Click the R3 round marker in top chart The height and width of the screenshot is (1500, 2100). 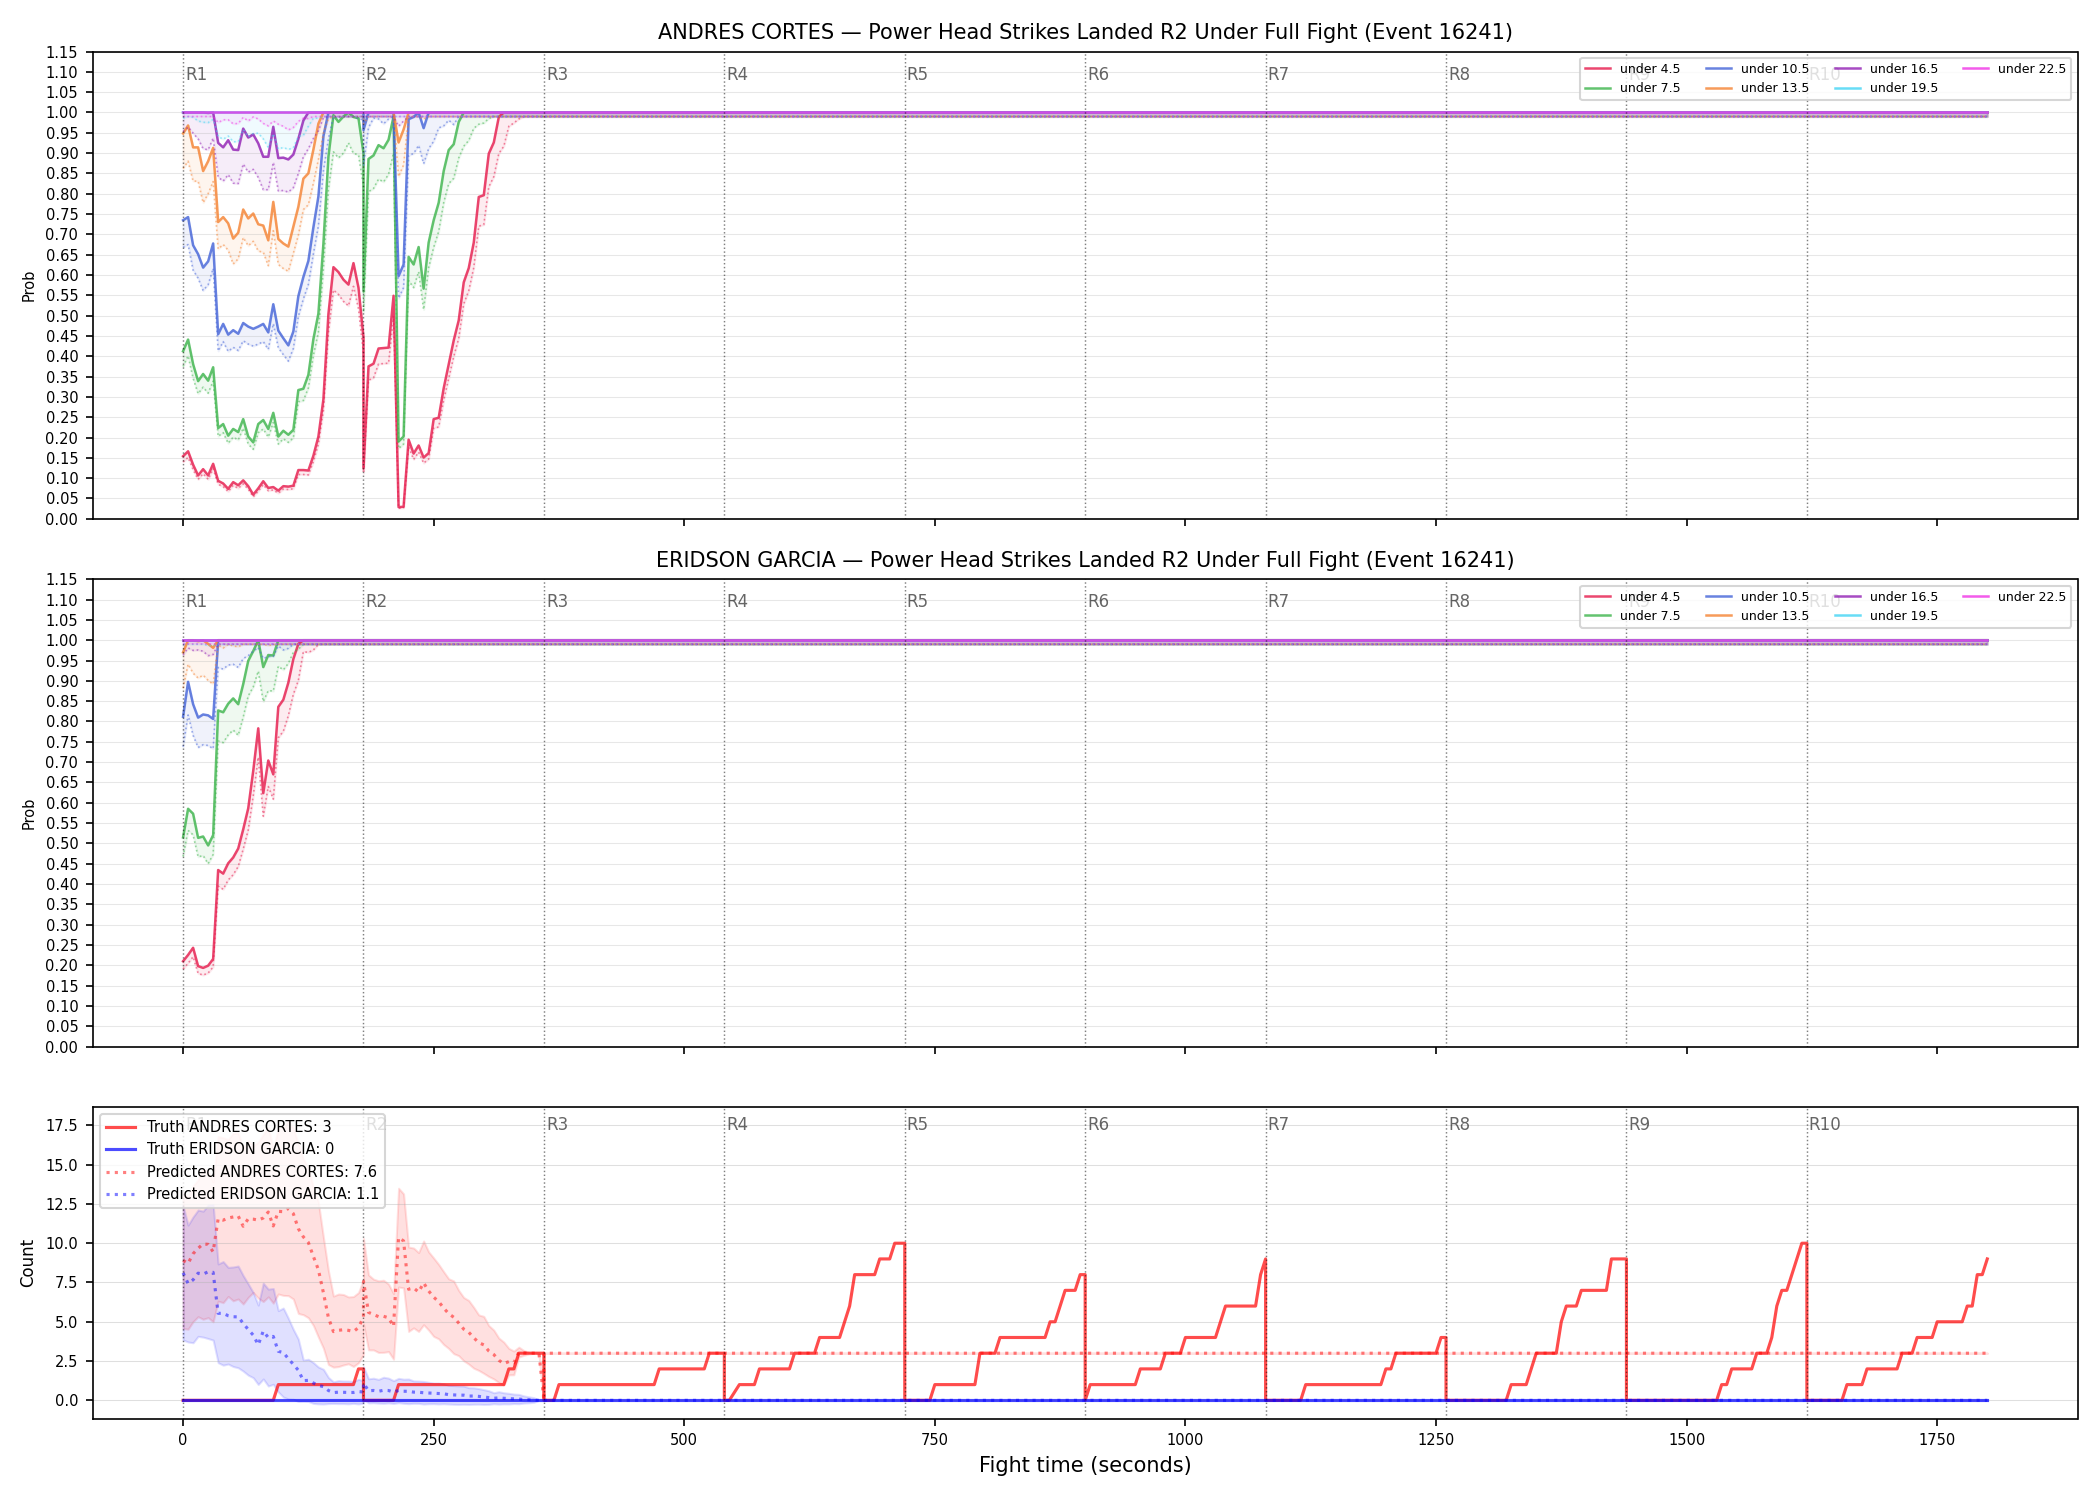pyautogui.click(x=557, y=74)
